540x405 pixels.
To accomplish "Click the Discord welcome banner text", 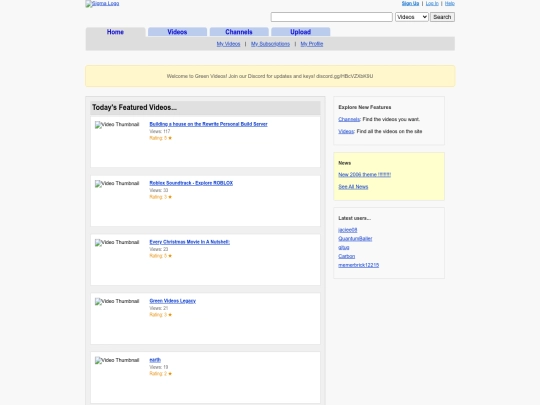I will pyautogui.click(x=270, y=76).
